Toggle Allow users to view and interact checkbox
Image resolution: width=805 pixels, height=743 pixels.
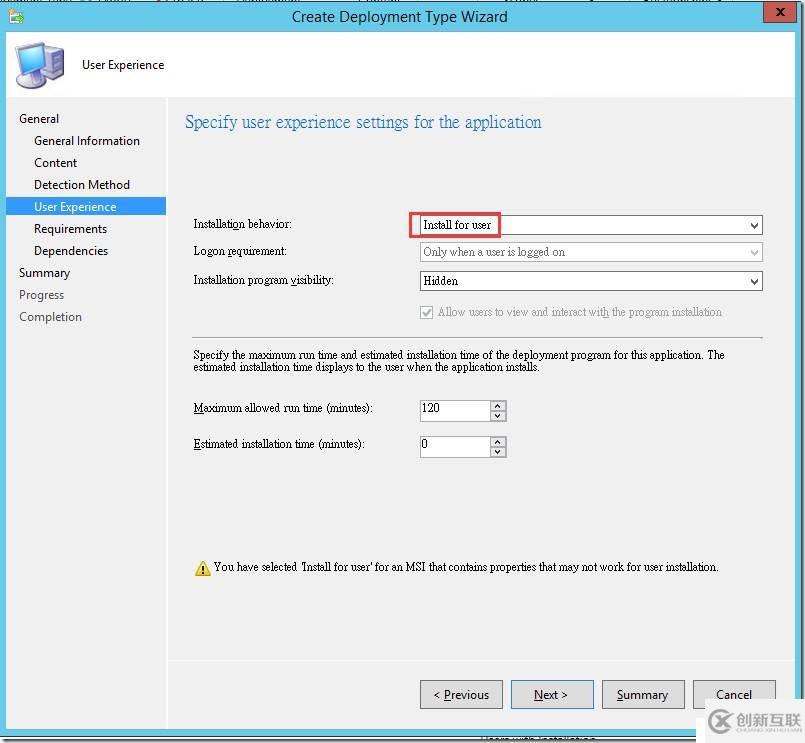click(x=427, y=312)
